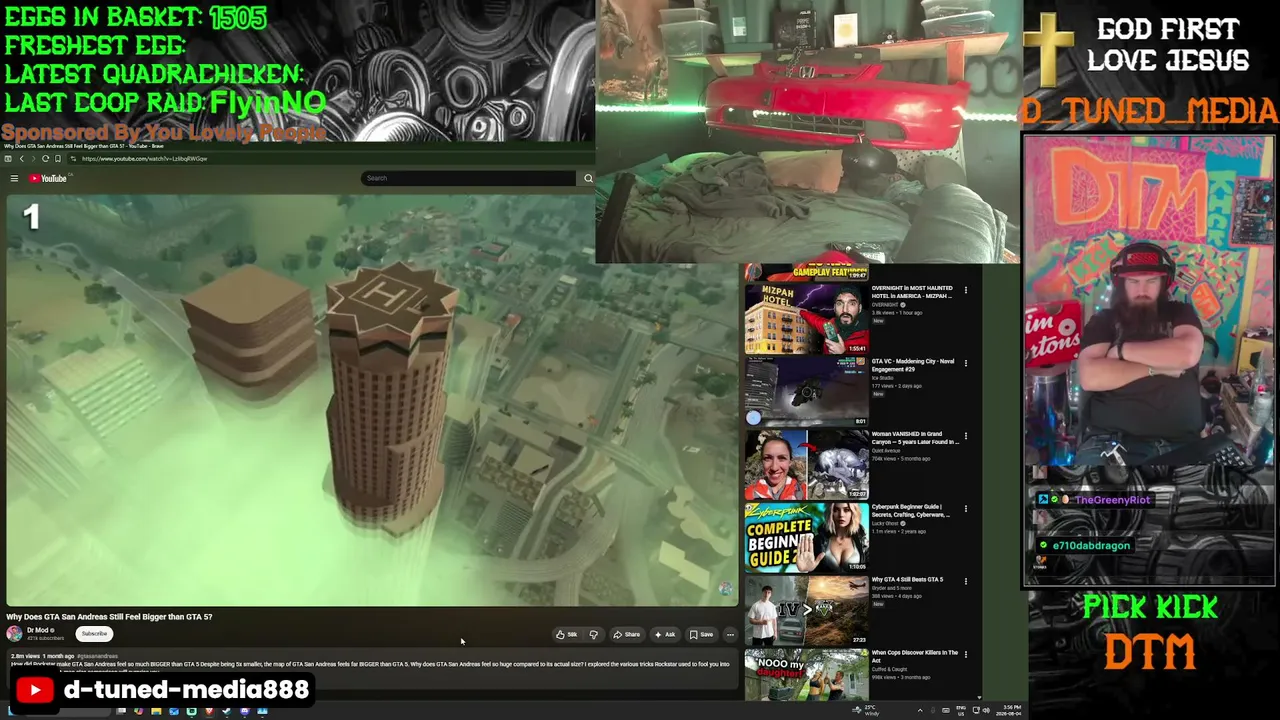Click the title 'Woman VANISHED in Grand Canyon'

point(915,438)
